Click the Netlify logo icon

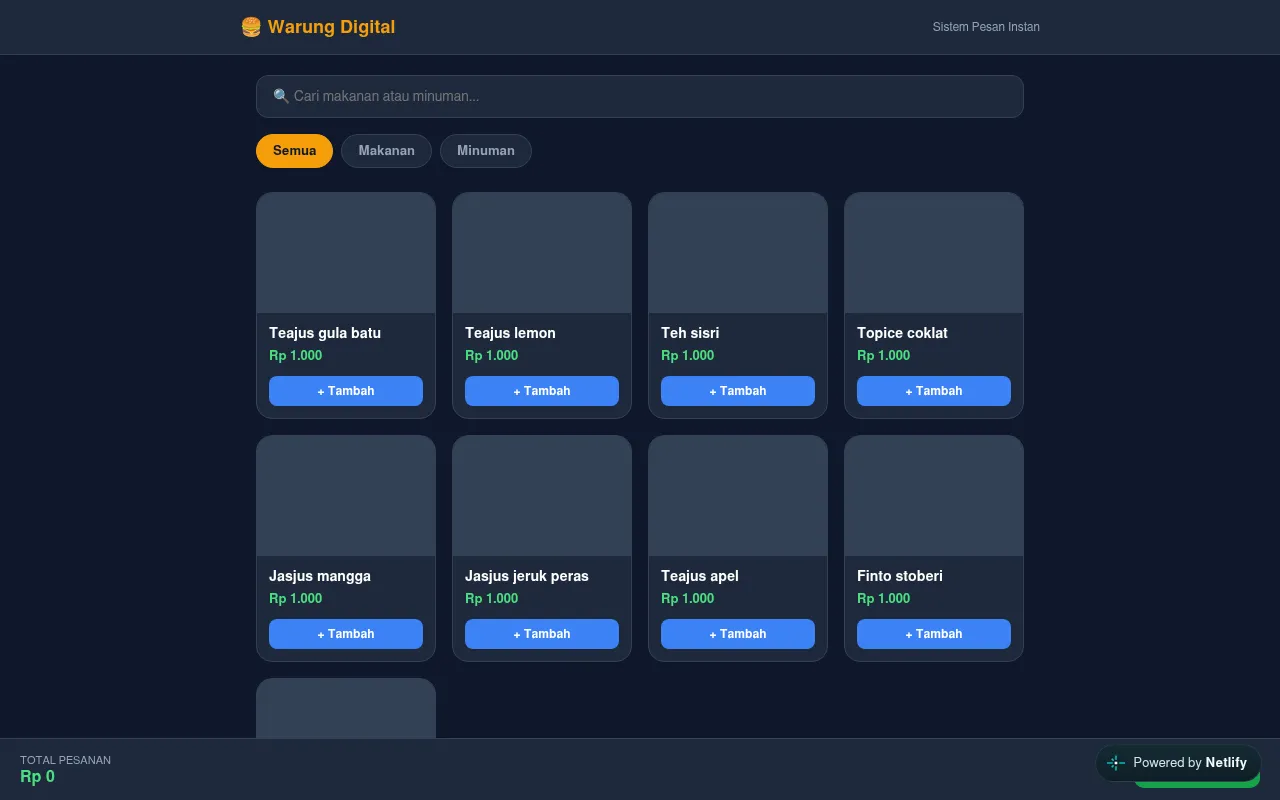tap(1116, 763)
